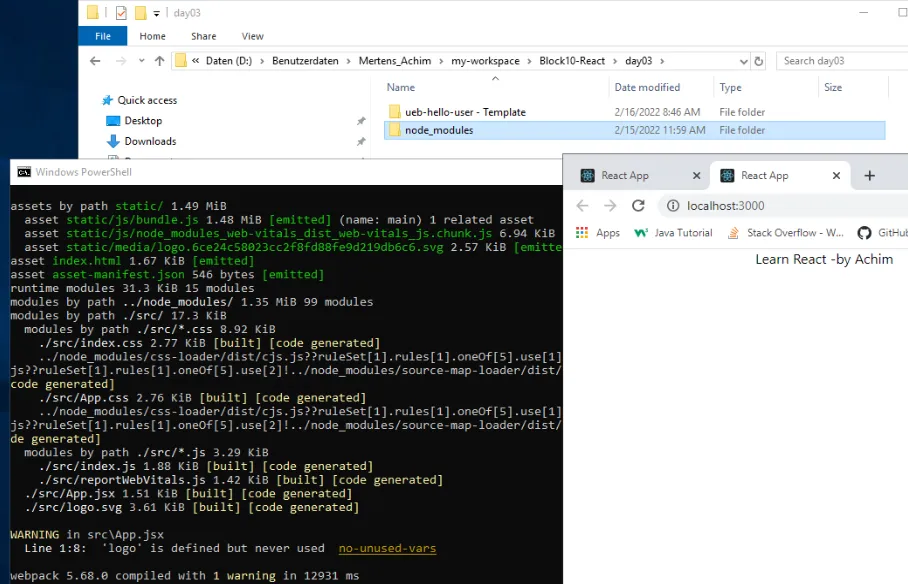The height and width of the screenshot is (584, 908).
Task: Switch to the second React App tab
Action: tap(779, 176)
